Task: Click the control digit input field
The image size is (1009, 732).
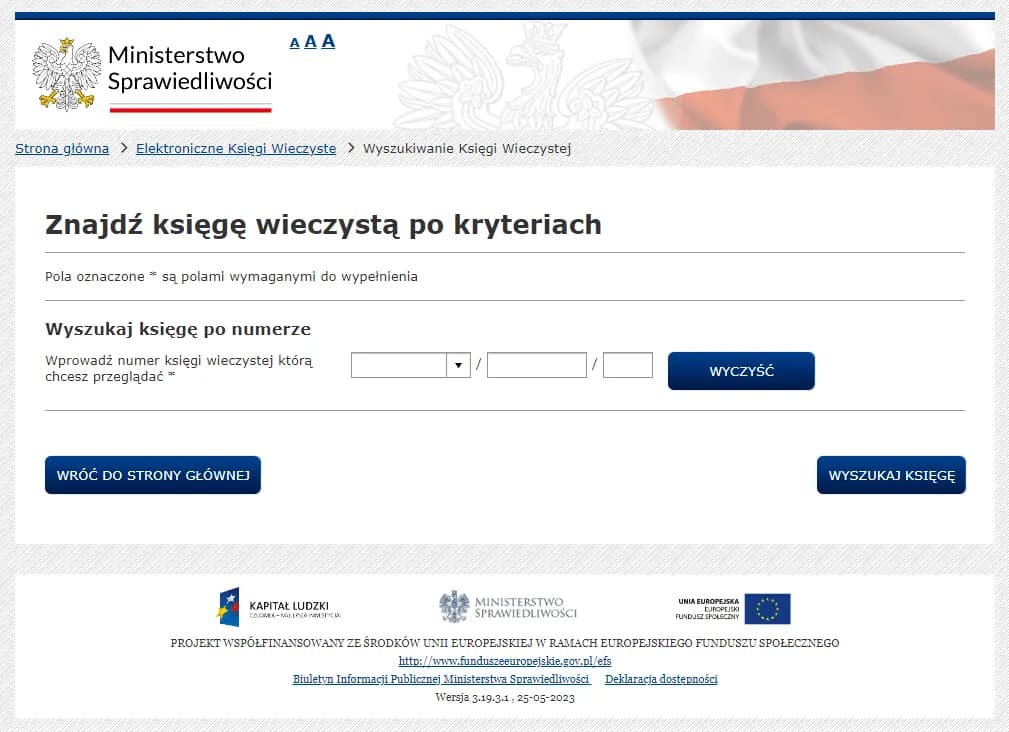Action: [x=628, y=365]
